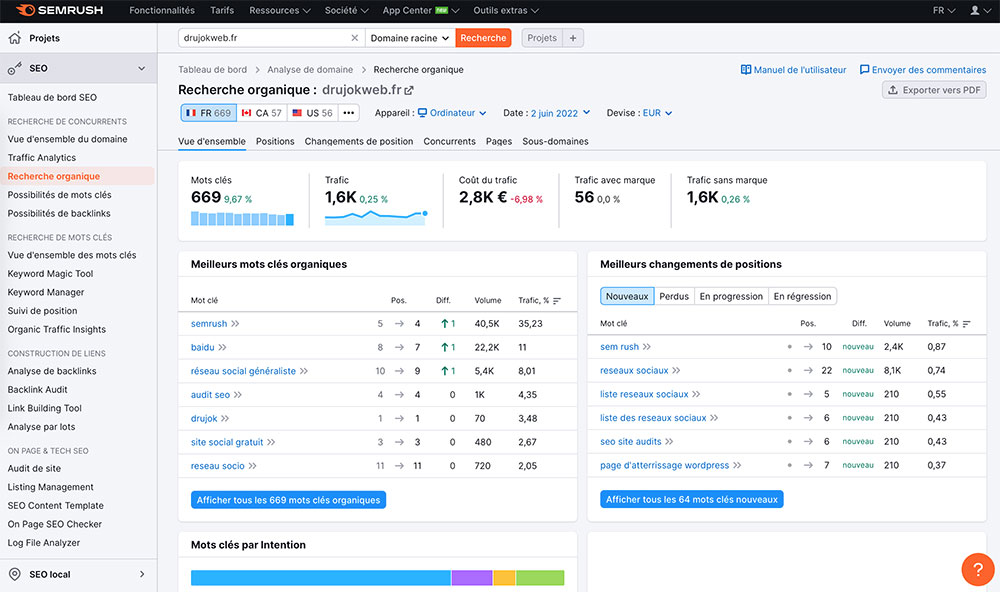Select the FR 669 country database
Image resolution: width=1000 pixels, height=592 pixels.
coord(209,113)
